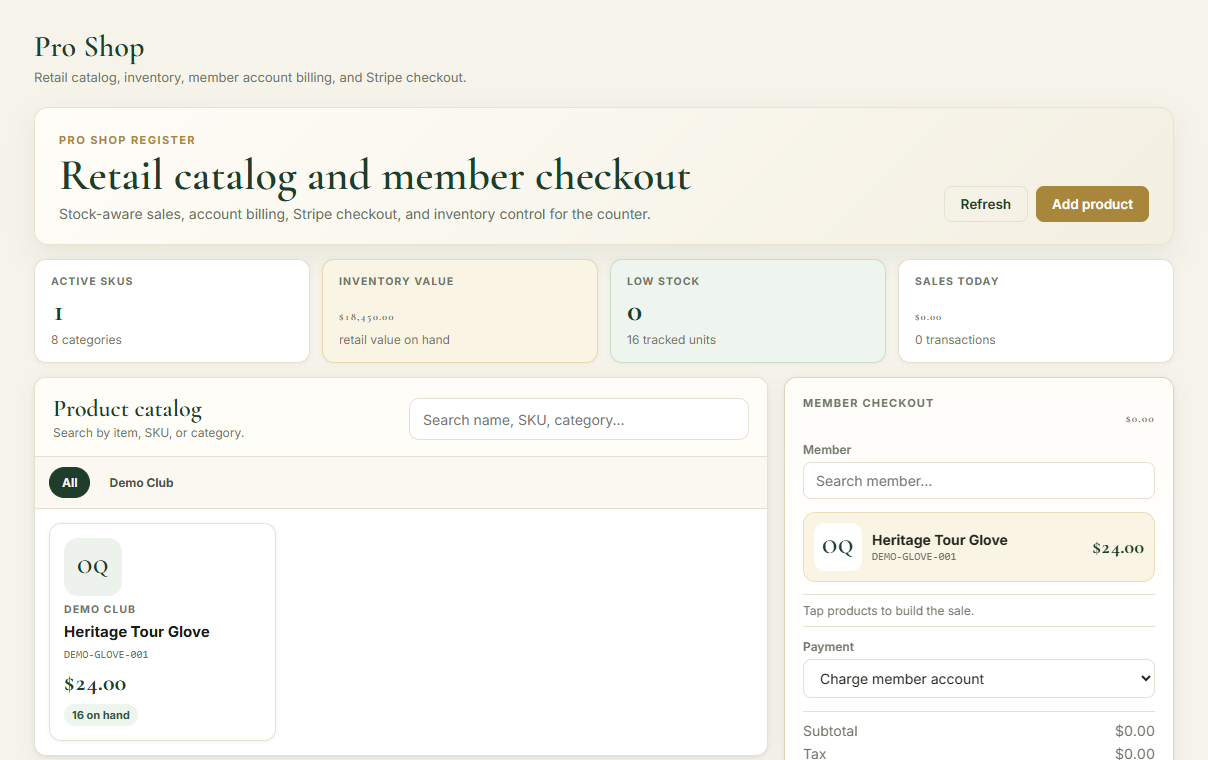The height and width of the screenshot is (760, 1208).
Task: Focus the Search member field
Action: click(x=979, y=481)
